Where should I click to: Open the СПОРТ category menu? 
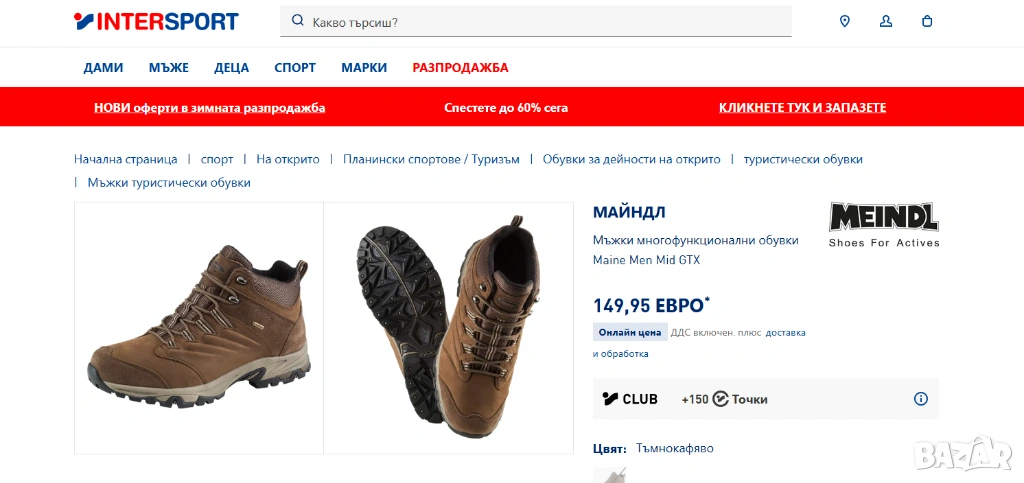[295, 68]
